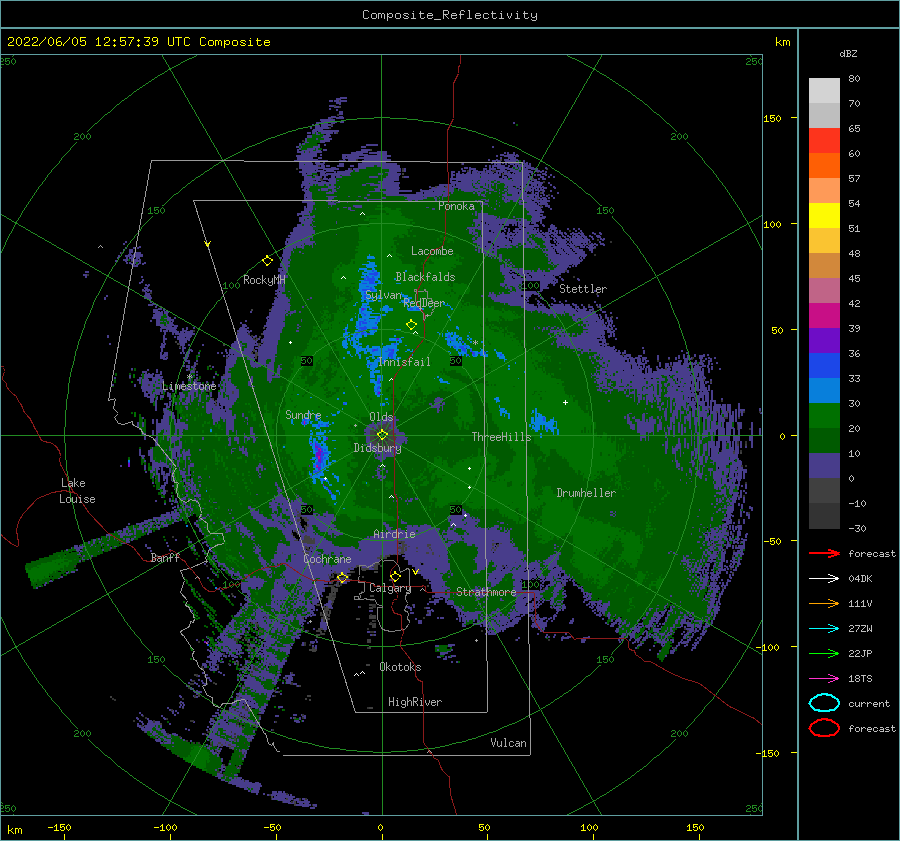This screenshot has width=900, height=841.
Task: Click the Stettler city label
Action: click(x=583, y=289)
